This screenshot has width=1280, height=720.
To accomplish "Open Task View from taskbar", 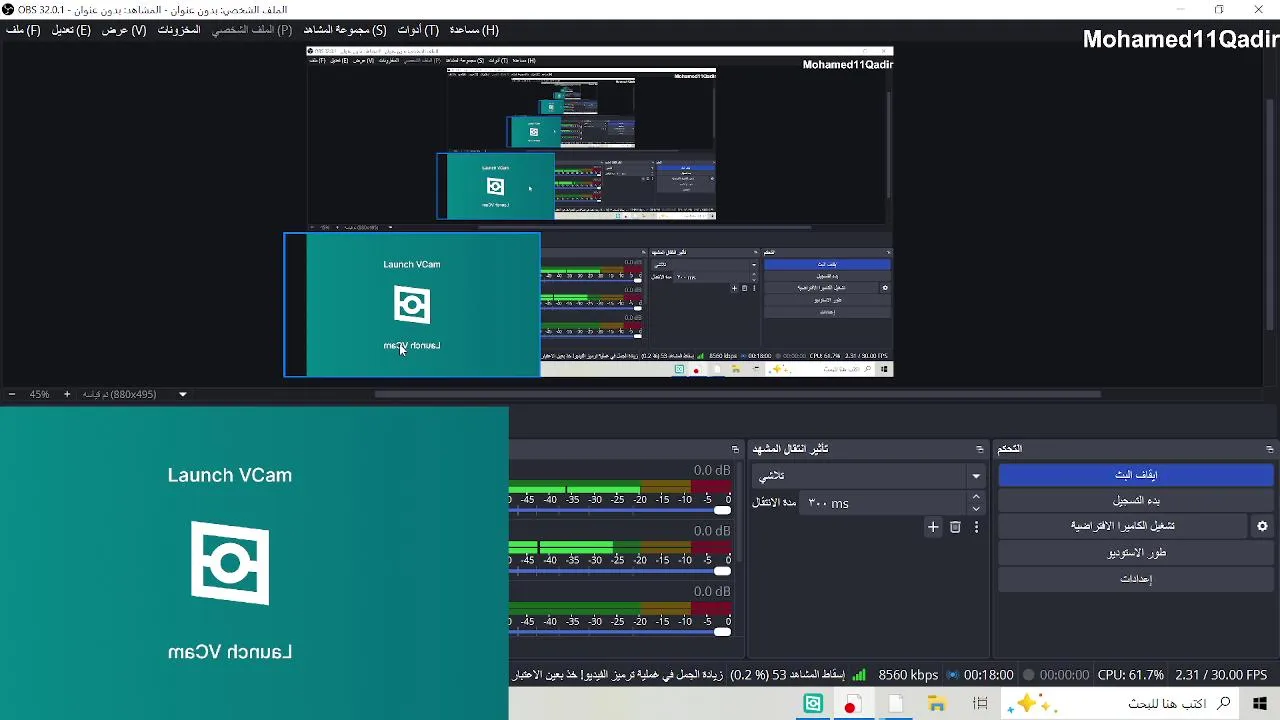I will click(980, 704).
